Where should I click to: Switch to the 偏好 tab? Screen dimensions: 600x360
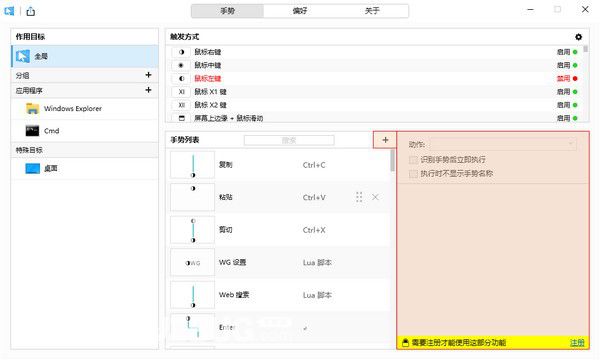300,11
